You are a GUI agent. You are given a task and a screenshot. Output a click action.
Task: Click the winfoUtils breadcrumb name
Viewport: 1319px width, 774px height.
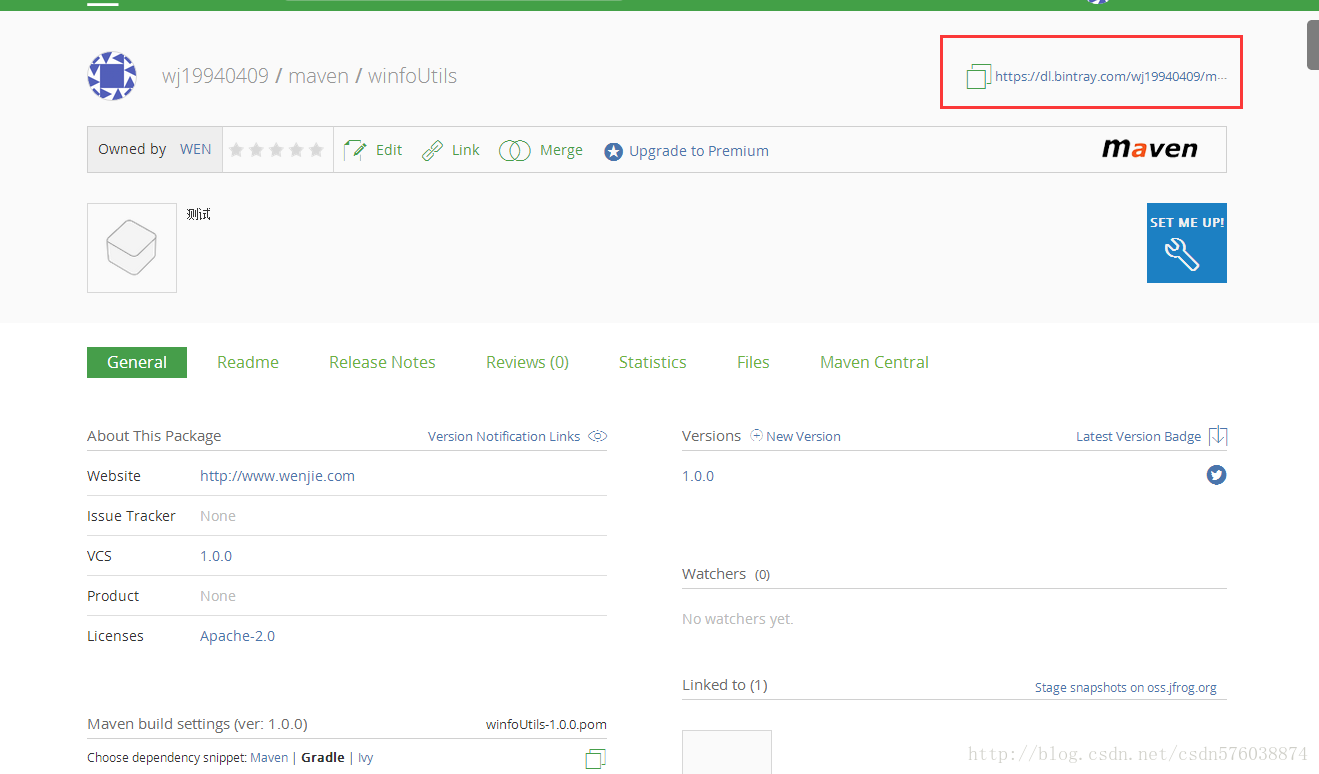412,76
